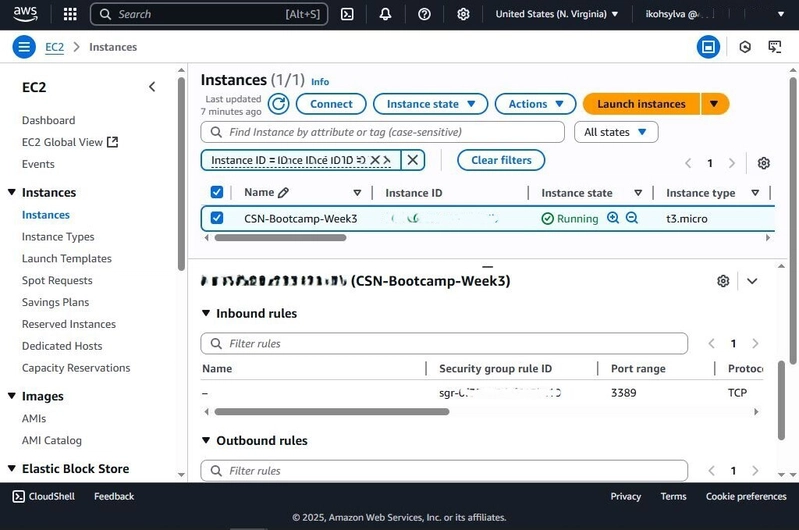Collapse the Elastic Block Store sidebar group
This screenshot has width=799, height=530.
[x=12, y=468]
